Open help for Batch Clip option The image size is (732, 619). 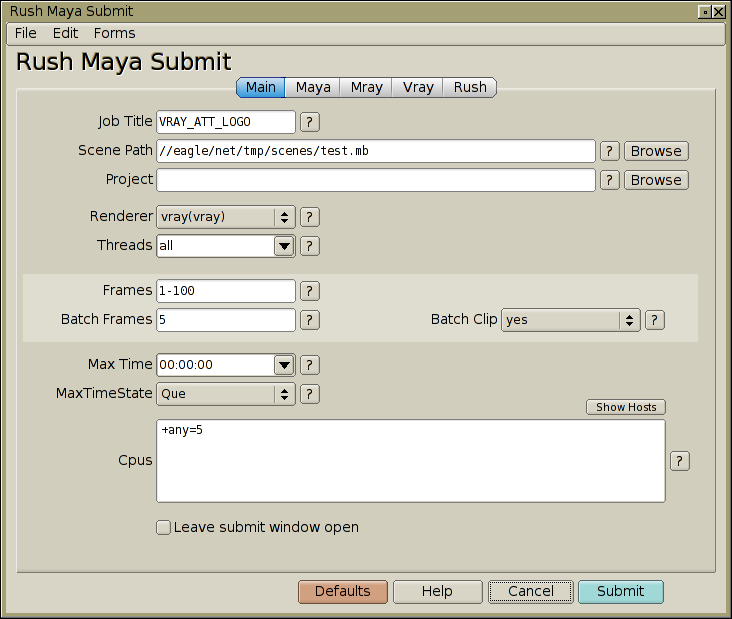pyautogui.click(x=655, y=320)
